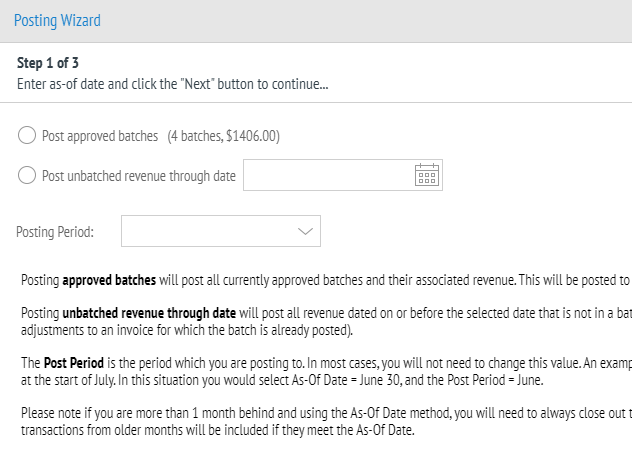Select the Post approved batches radio button

27,135
